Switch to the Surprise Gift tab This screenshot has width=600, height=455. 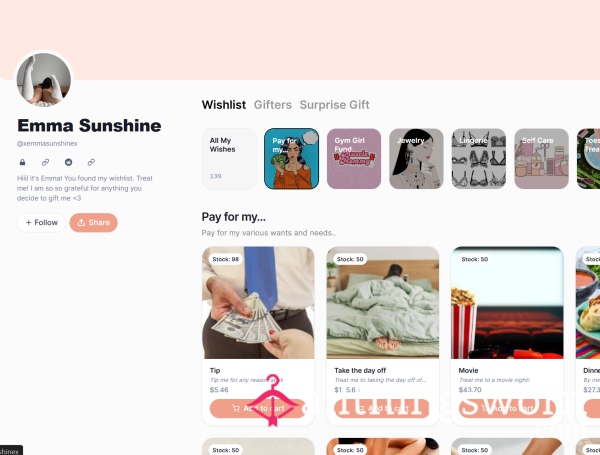click(x=334, y=105)
